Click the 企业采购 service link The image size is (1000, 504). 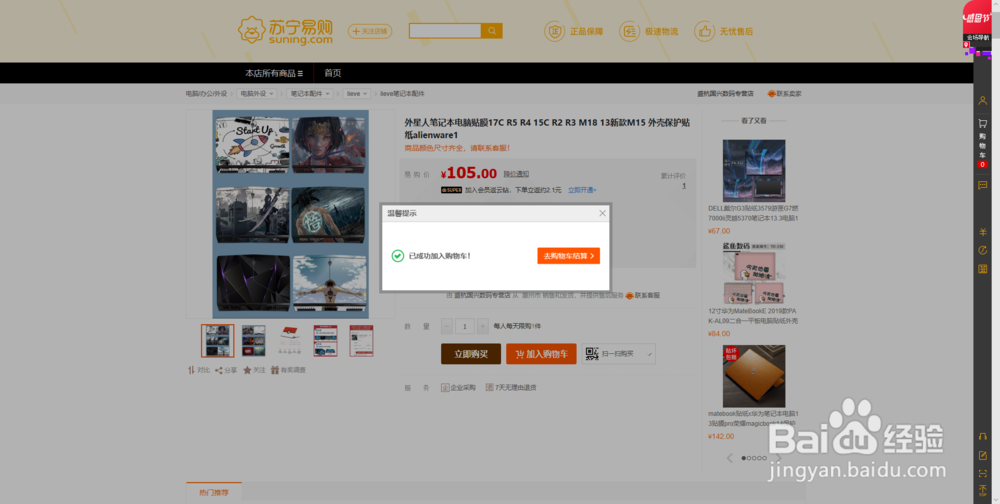[459, 387]
